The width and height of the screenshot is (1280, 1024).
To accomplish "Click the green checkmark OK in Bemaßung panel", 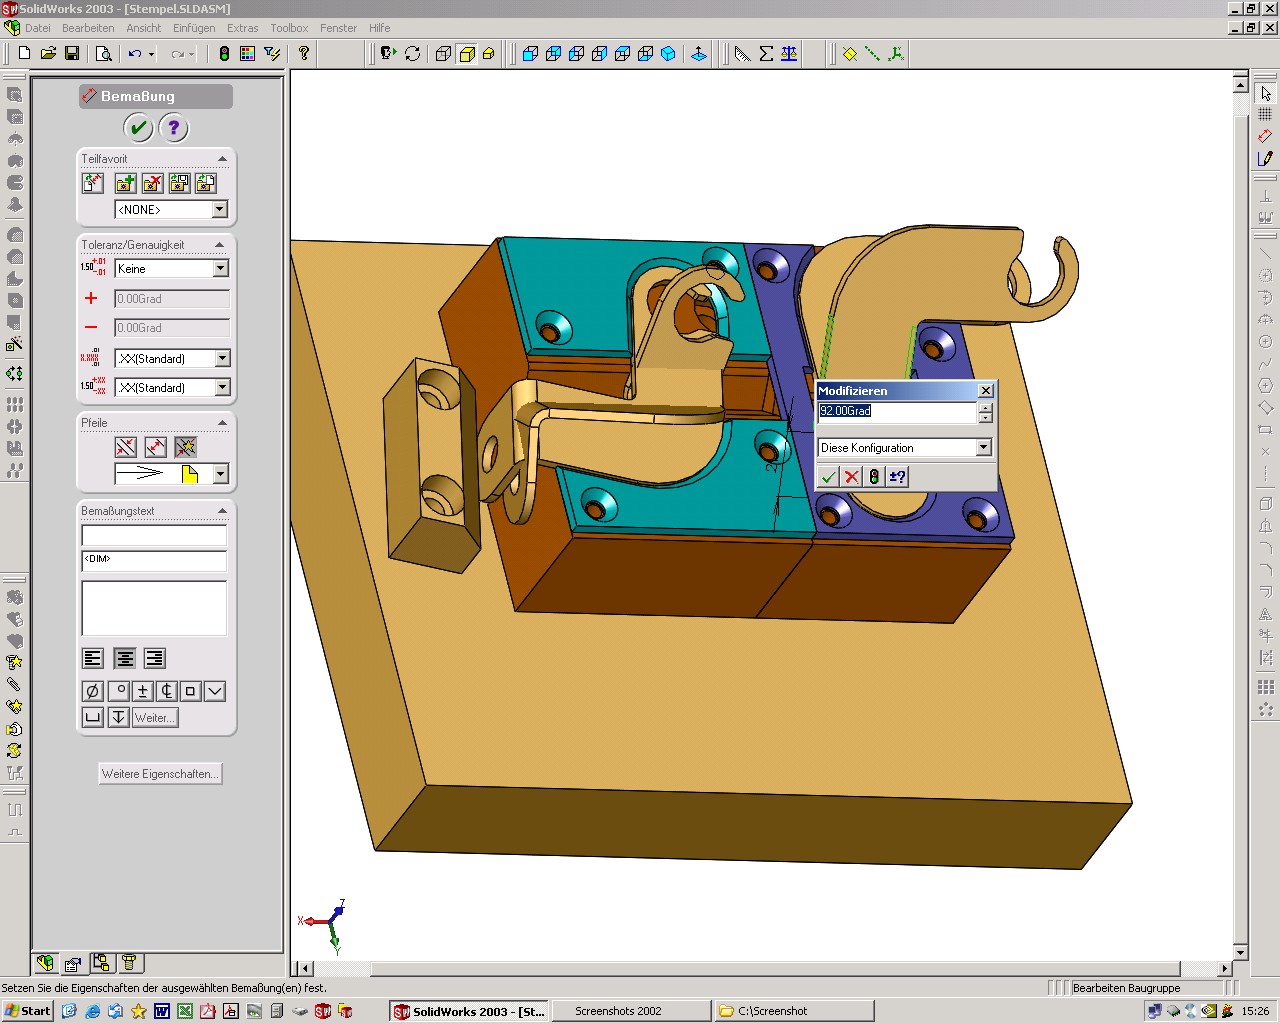I will pyautogui.click(x=138, y=128).
